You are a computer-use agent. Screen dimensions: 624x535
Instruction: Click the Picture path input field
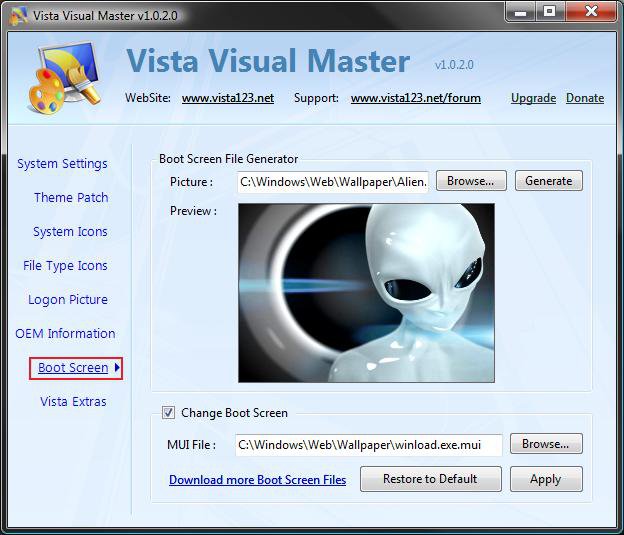(x=333, y=182)
